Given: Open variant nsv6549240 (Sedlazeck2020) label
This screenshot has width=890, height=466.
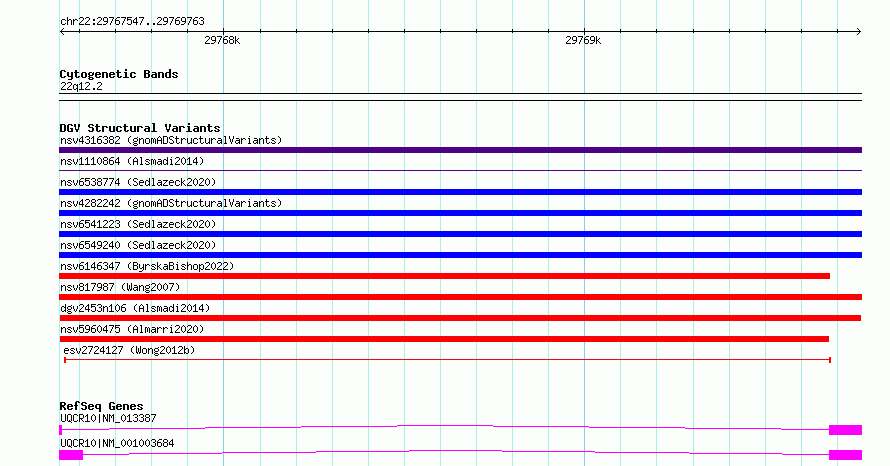Looking at the screenshot, I should coord(138,245).
